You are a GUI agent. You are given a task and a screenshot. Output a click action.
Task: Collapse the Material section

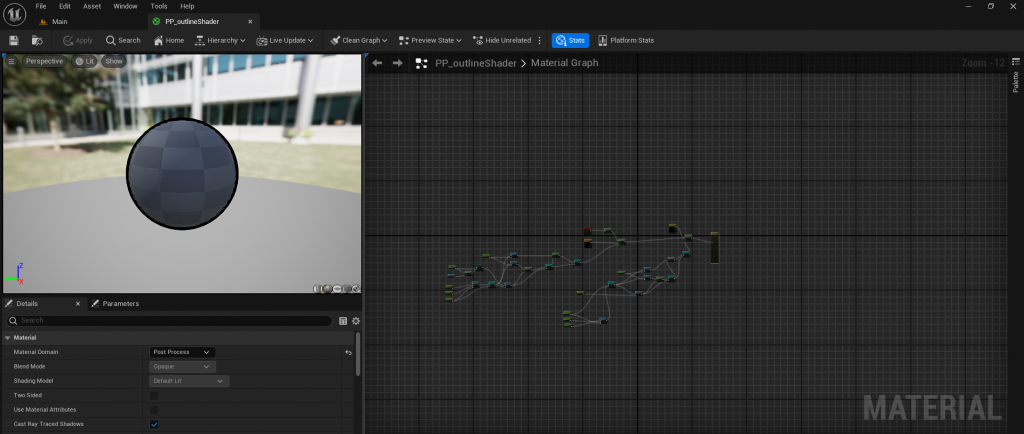tap(8, 338)
